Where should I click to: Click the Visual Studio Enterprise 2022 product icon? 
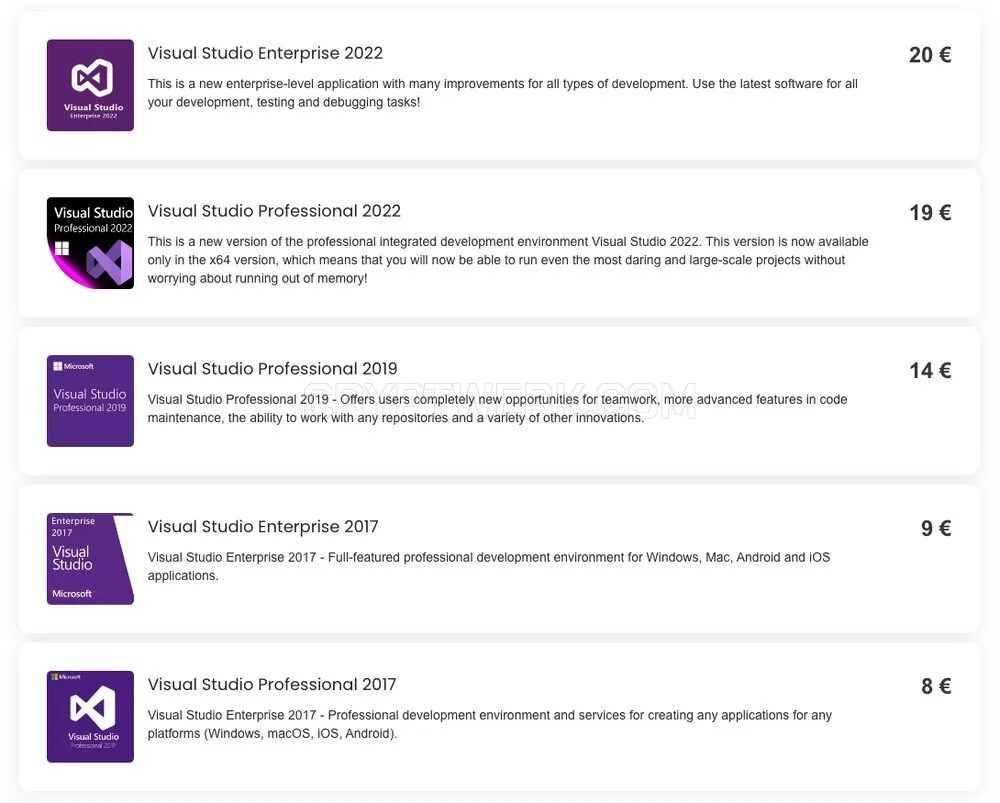pos(91,85)
